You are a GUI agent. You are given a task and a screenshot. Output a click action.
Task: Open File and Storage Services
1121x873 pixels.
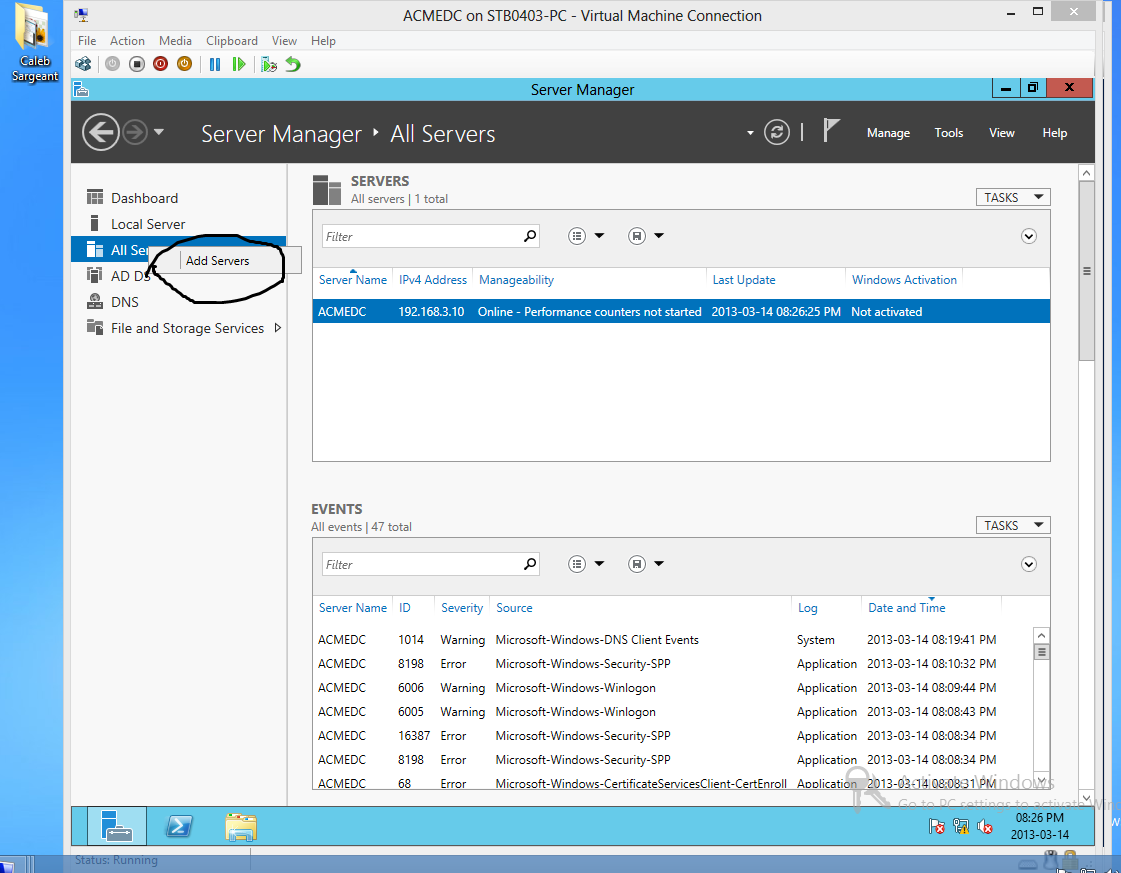click(187, 328)
